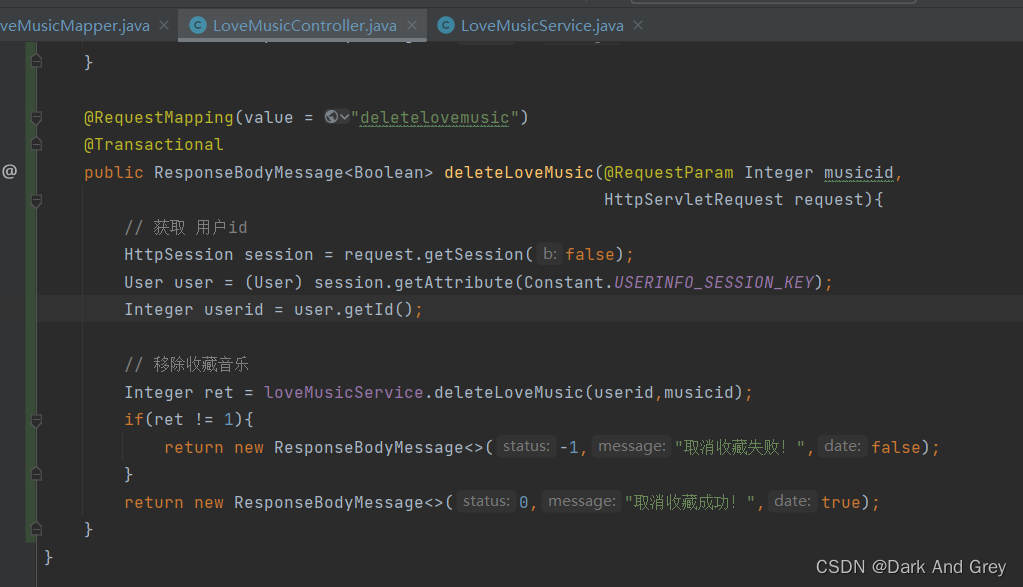Click the class icon on LoveMusicService.java tab
The height and width of the screenshot is (587, 1023).
pos(446,25)
